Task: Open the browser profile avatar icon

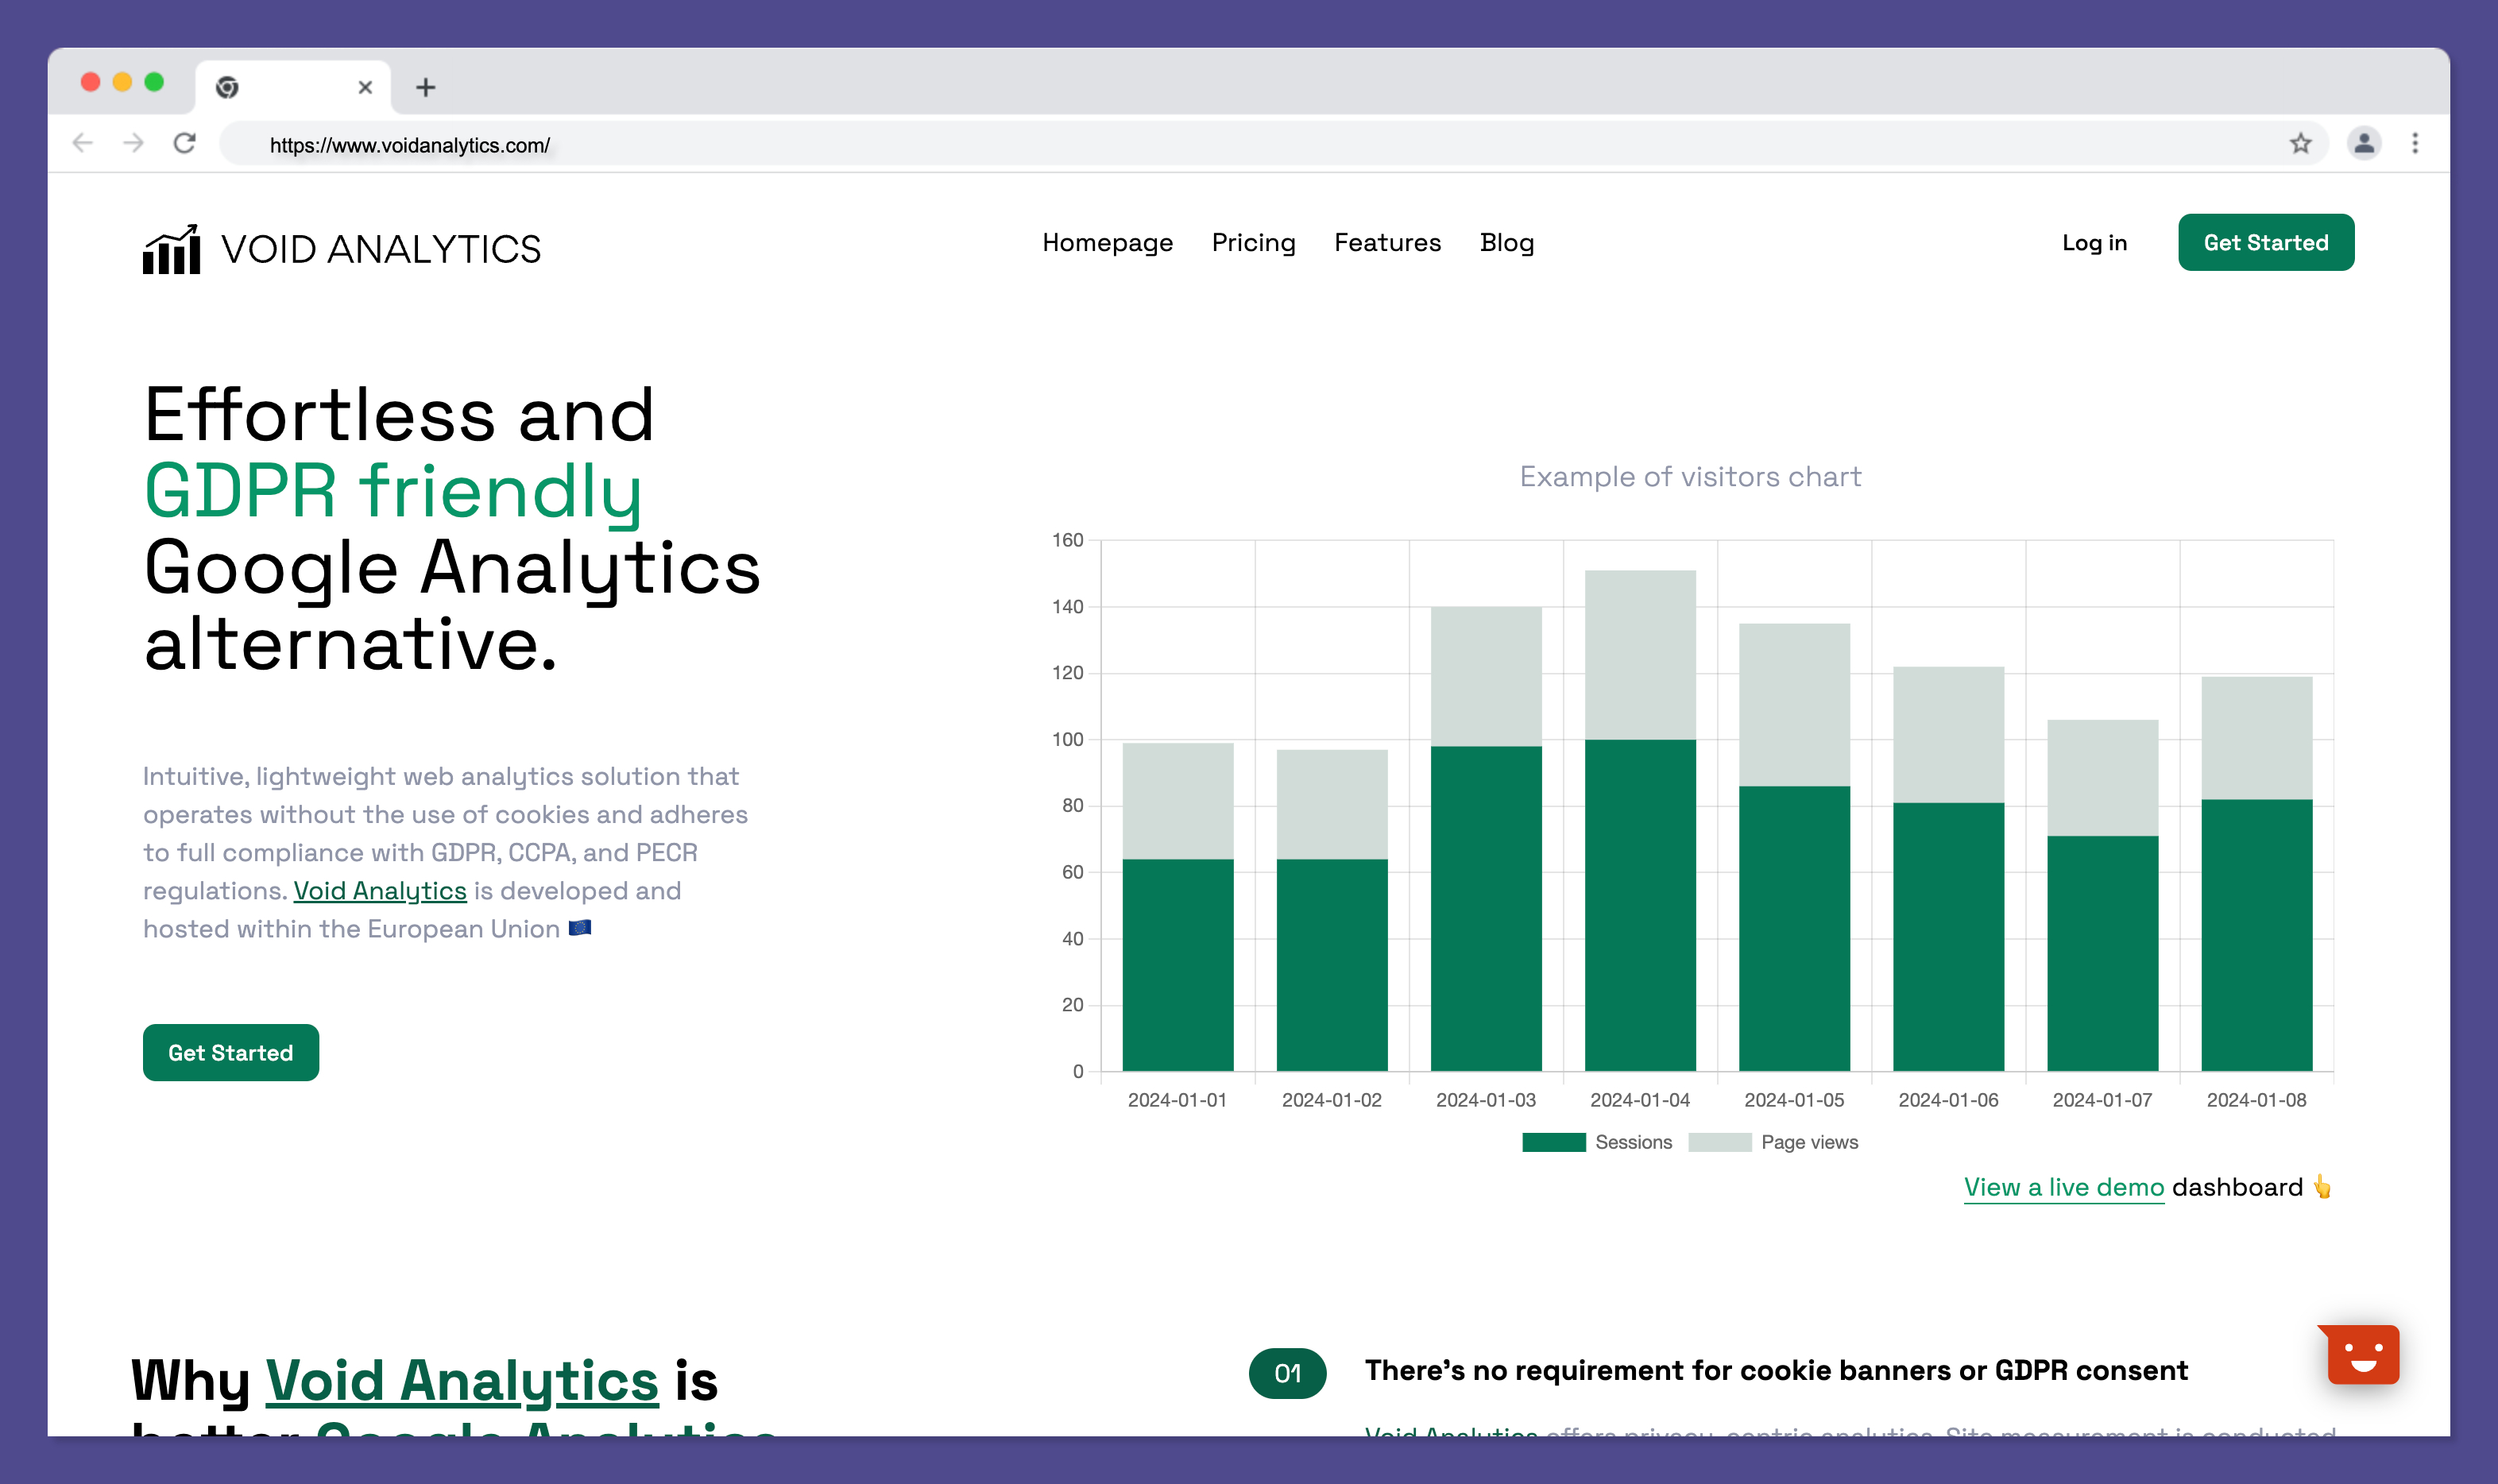Action: click(2363, 143)
